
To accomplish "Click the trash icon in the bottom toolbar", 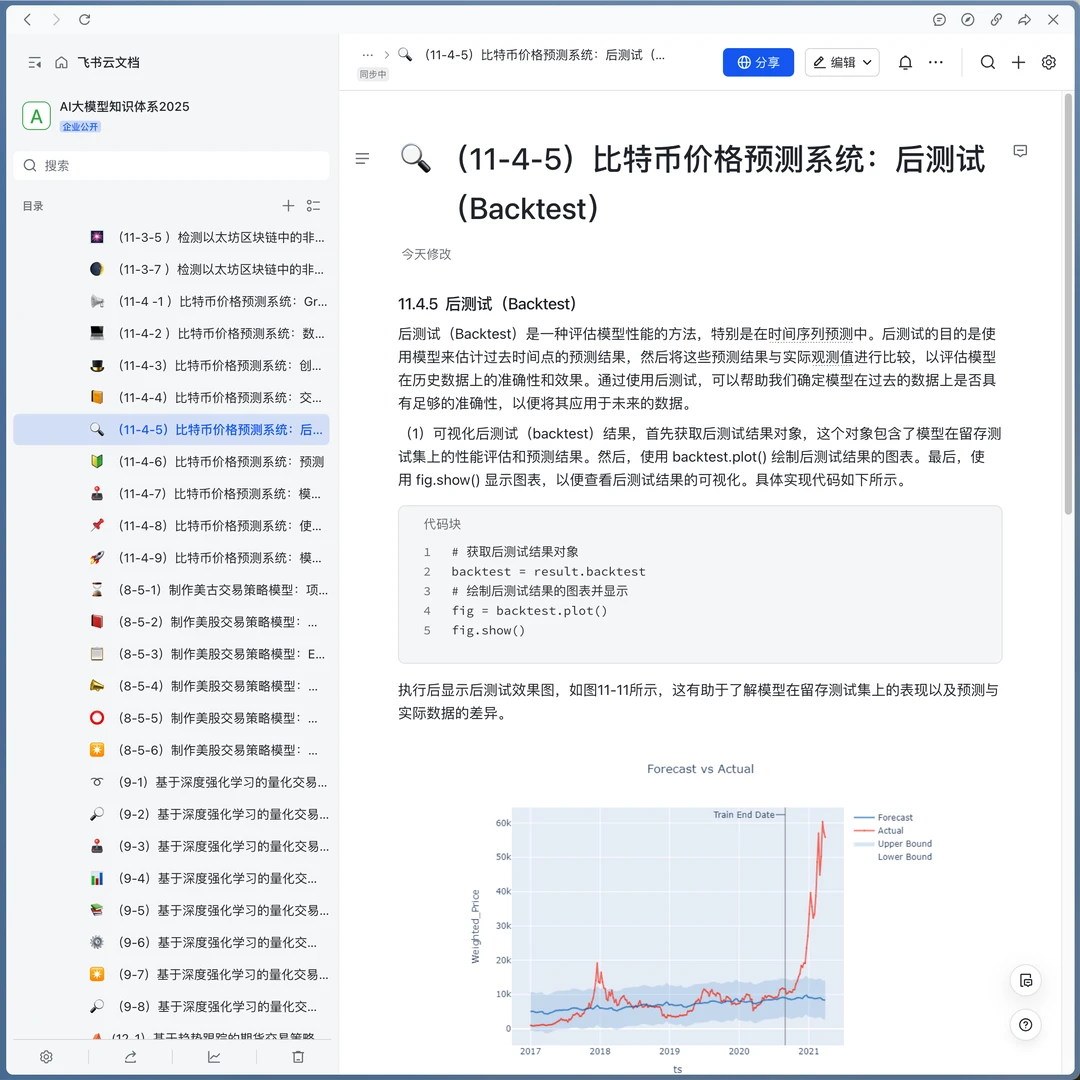I will (x=297, y=1056).
